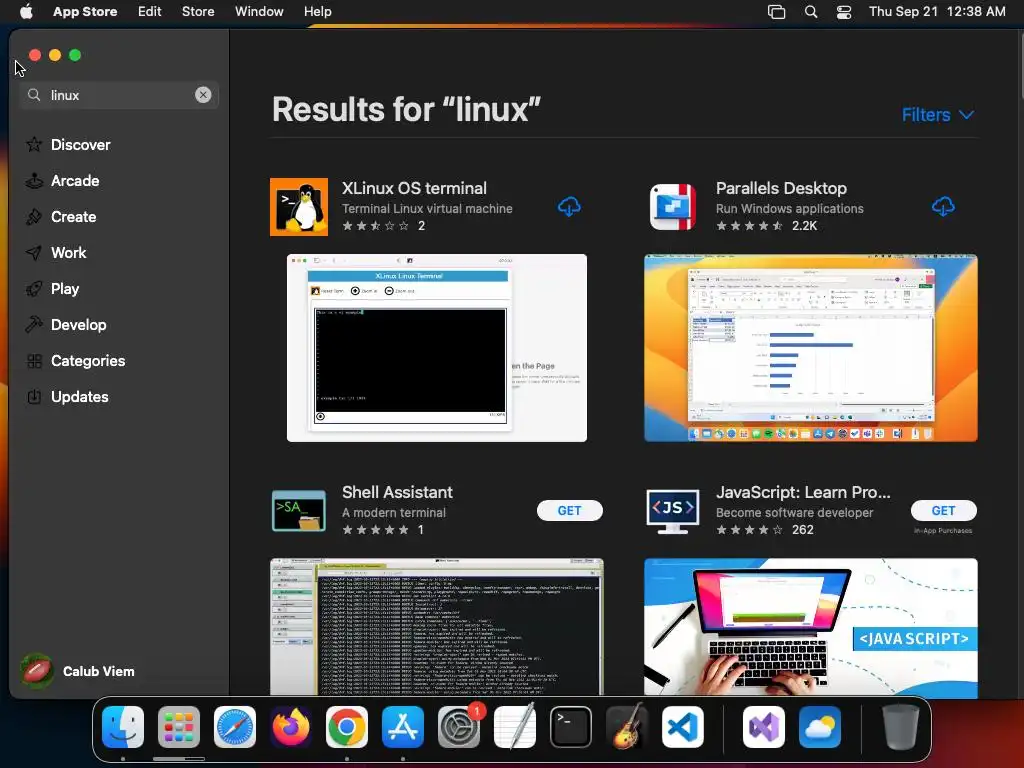Open Parallels Desktop screenshot preview

[x=810, y=348]
